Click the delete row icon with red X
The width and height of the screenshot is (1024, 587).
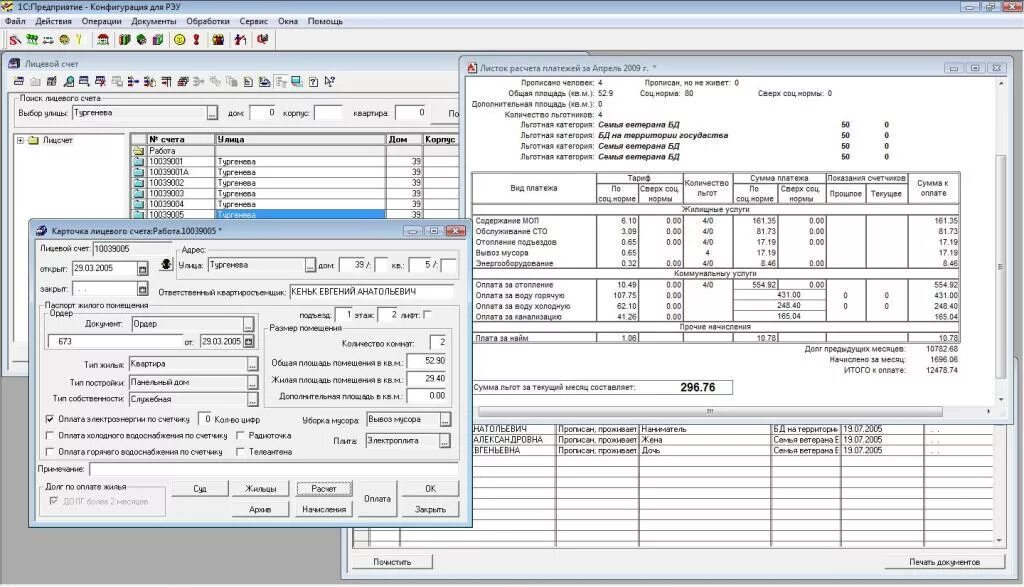[101, 82]
